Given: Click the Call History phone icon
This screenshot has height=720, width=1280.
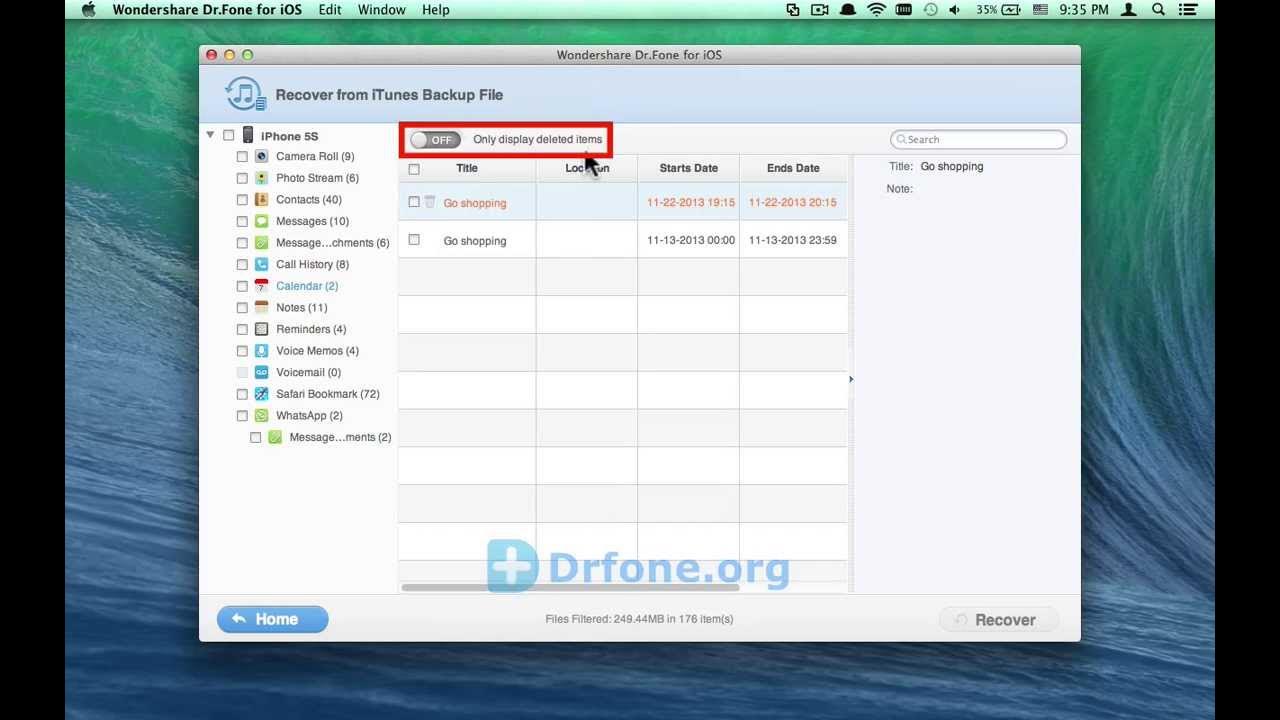Looking at the screenshot, I should pos(261,264).
